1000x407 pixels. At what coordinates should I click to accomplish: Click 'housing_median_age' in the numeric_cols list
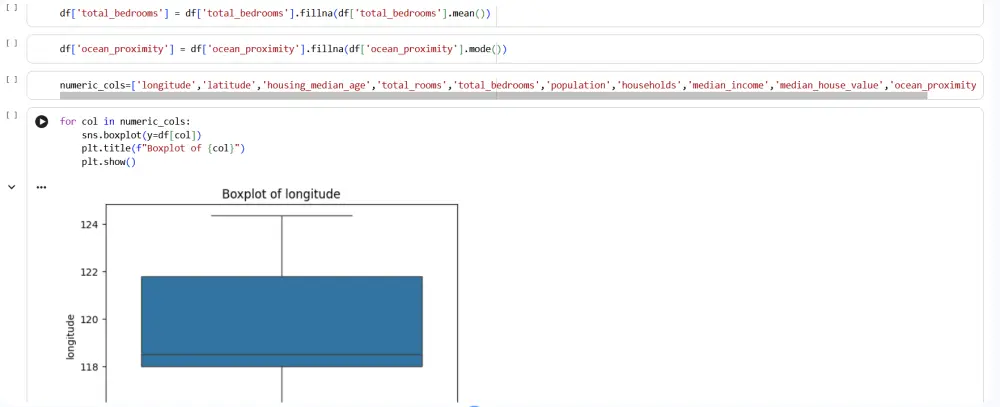316,85
